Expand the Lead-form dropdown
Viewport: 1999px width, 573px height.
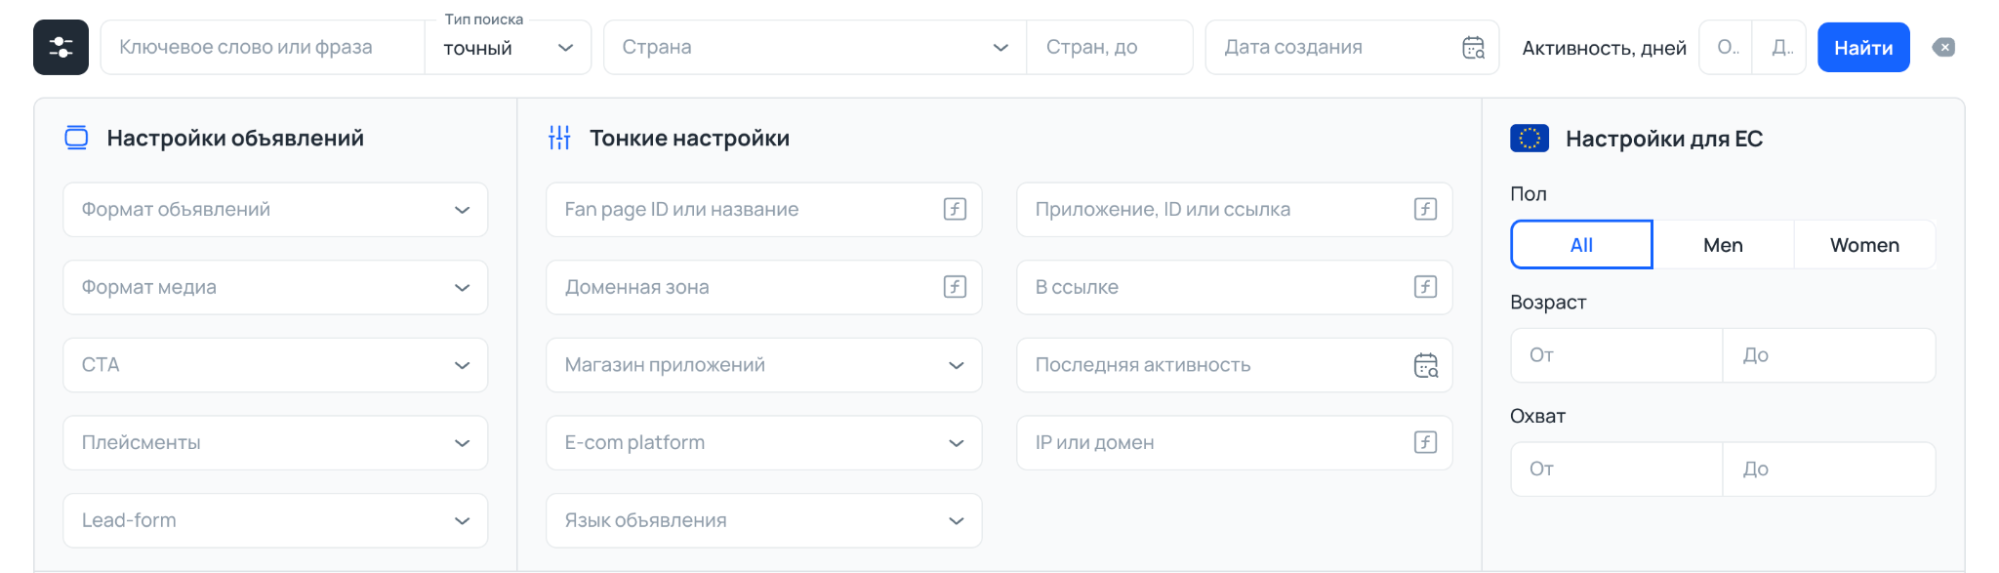(x=275, y=520)
